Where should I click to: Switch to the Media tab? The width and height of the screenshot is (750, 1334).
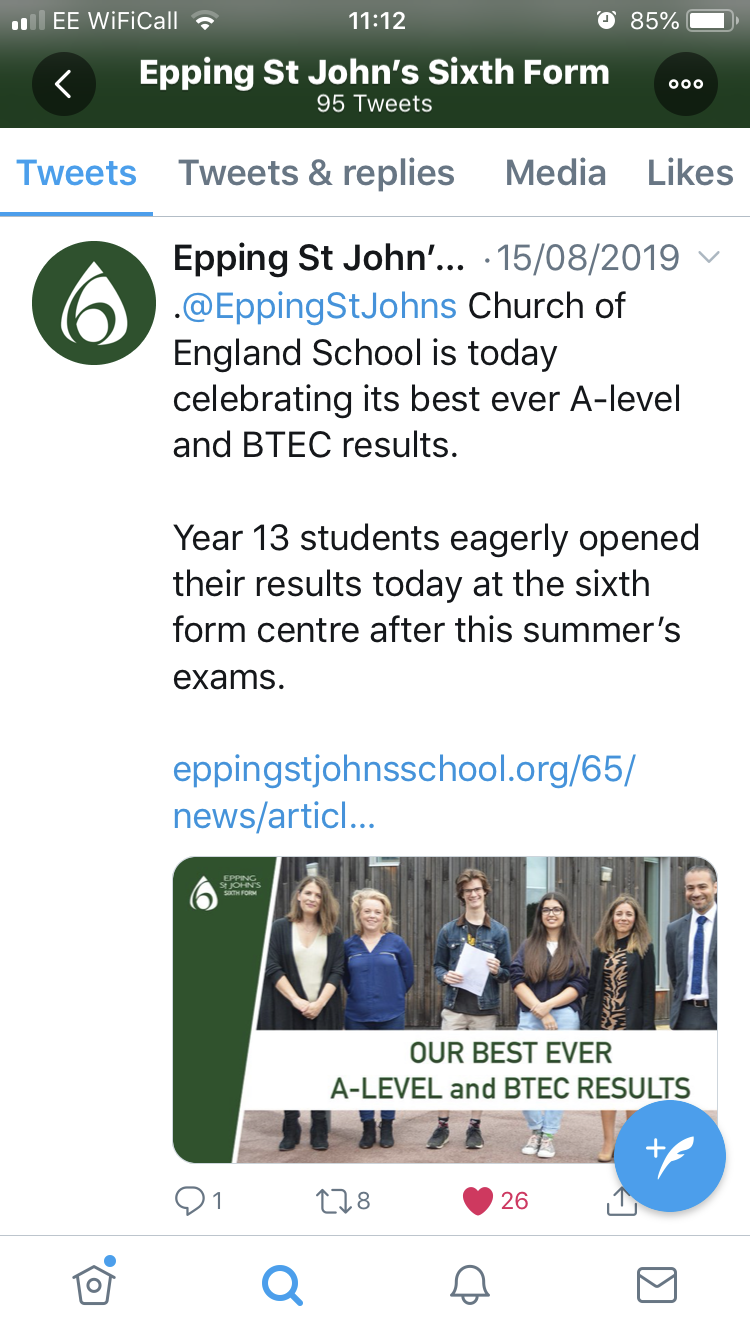pyautogui.click(x=555, y=173)
